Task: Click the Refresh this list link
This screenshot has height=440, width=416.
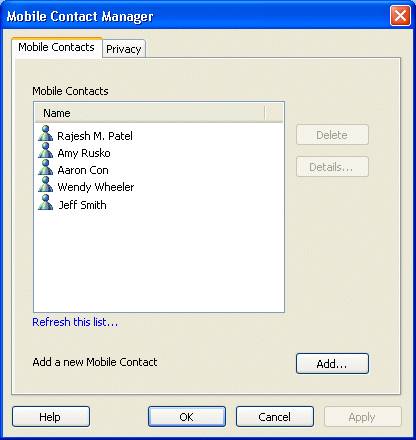Action: (75, 322)
